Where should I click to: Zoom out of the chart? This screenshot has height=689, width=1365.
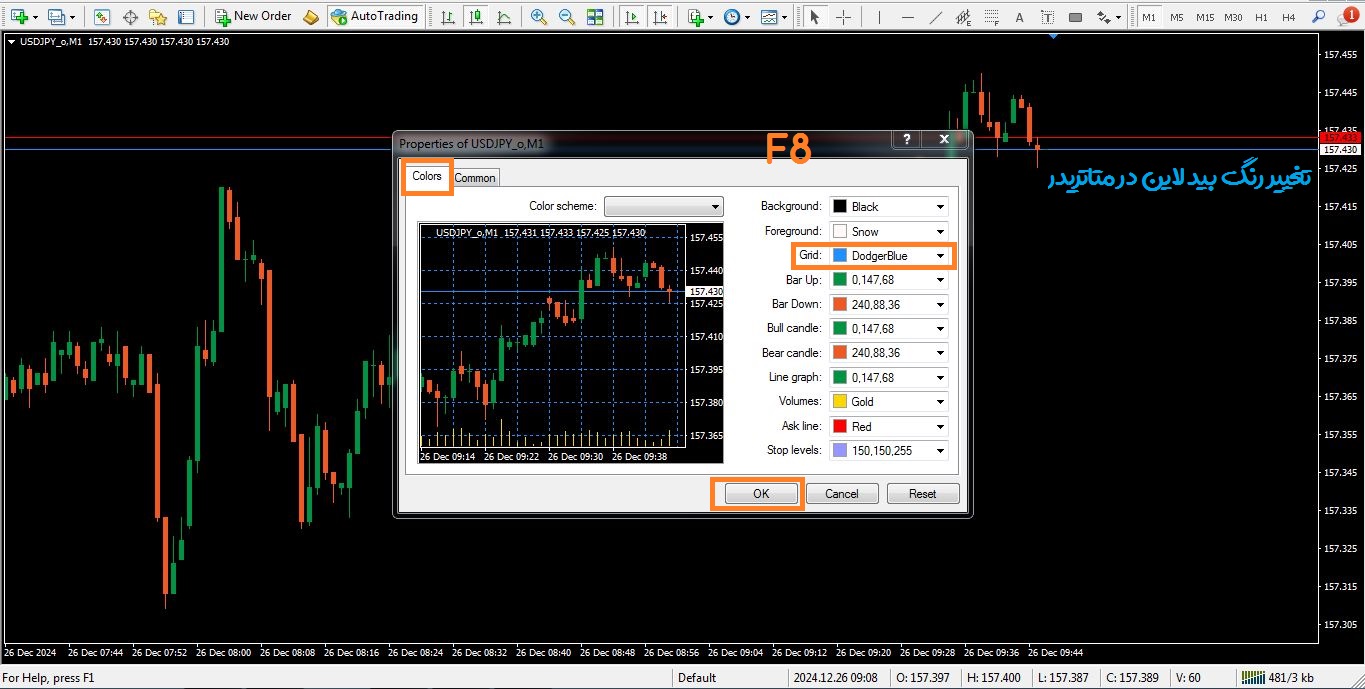(567, 17)
